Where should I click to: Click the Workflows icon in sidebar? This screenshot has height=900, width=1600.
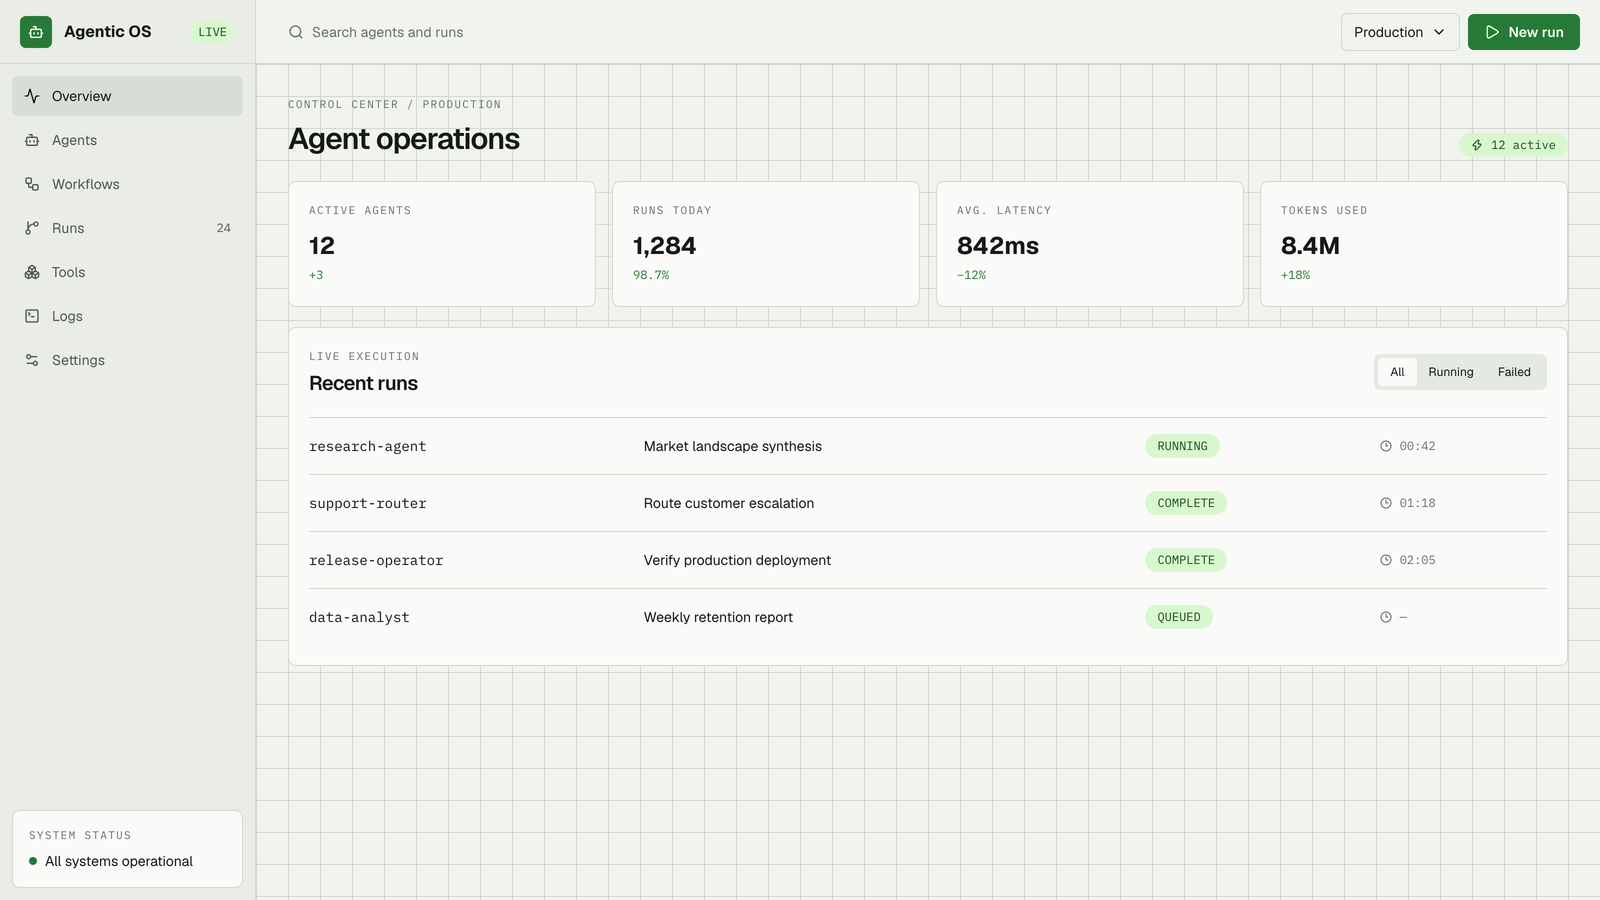pos(32,184)
